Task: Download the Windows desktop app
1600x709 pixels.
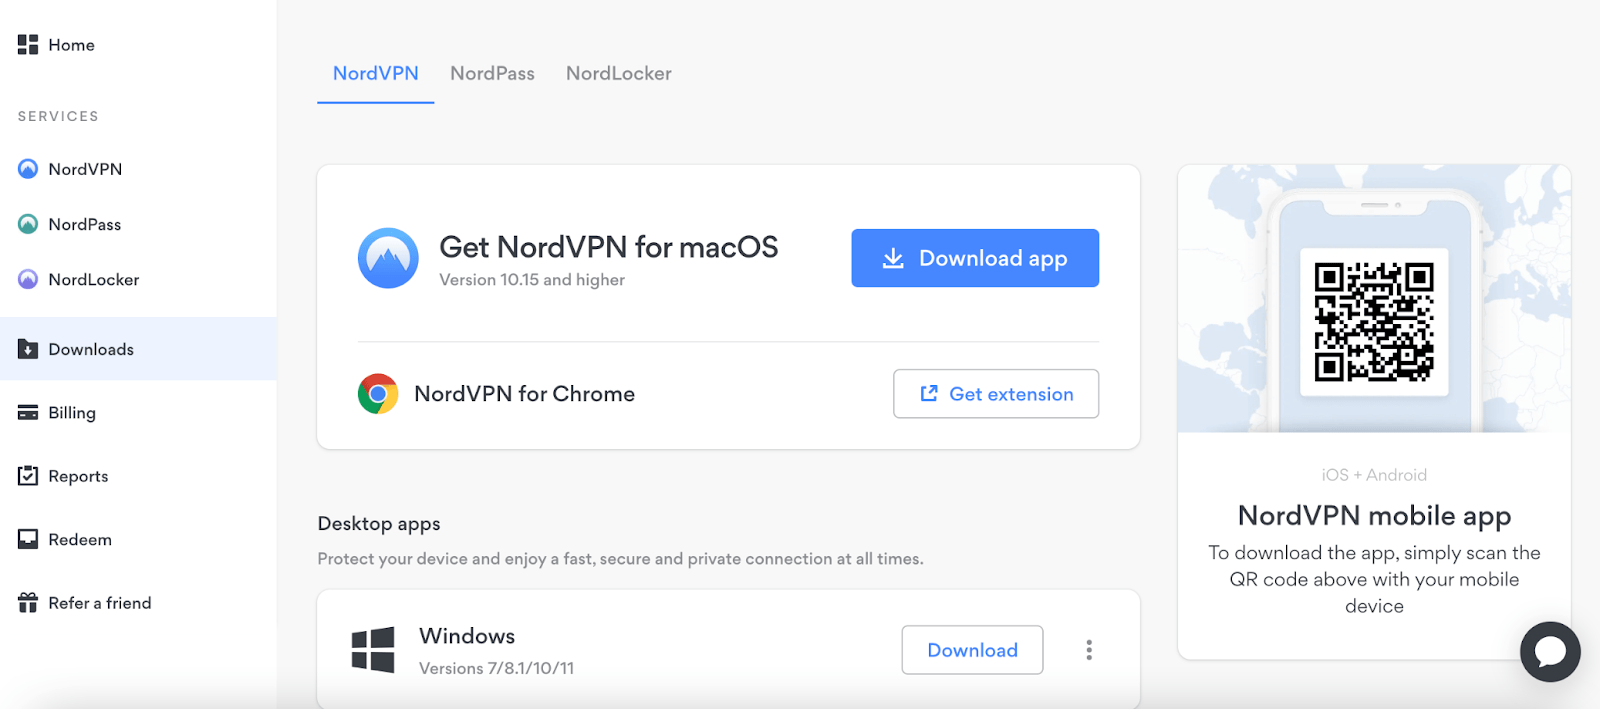Action: click(971, 649)
